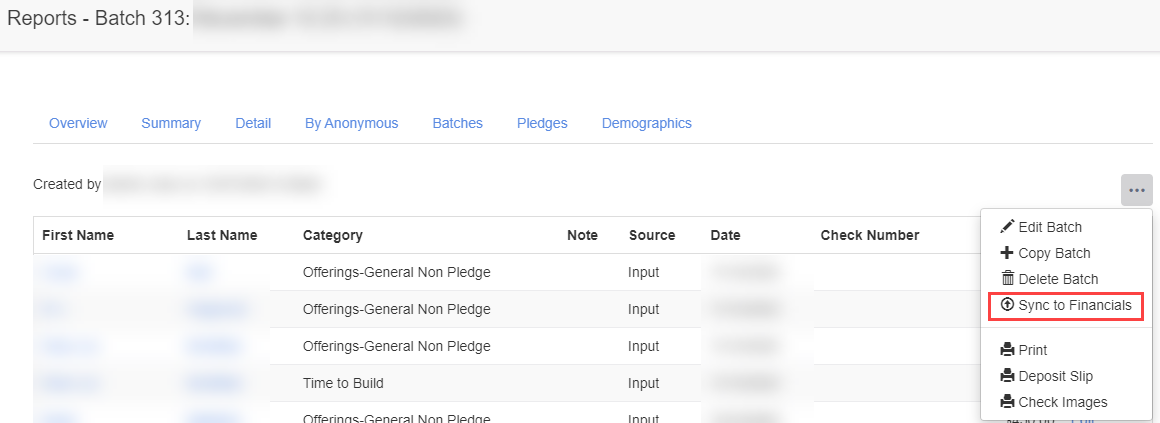1160x423 pixels.
Task: Open the first row's first name link
Action: point(60,272)
